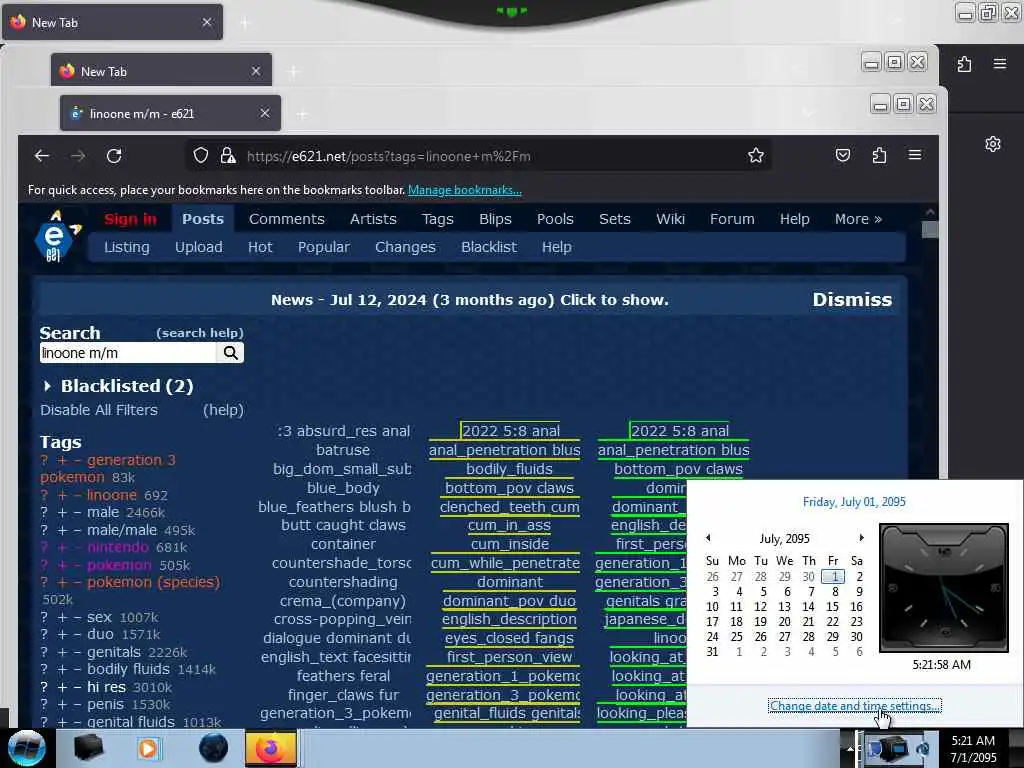The image size is (1024, 768).
Task: Click the 'linoone' tag link in sidebar
Action: click(112, 495)
